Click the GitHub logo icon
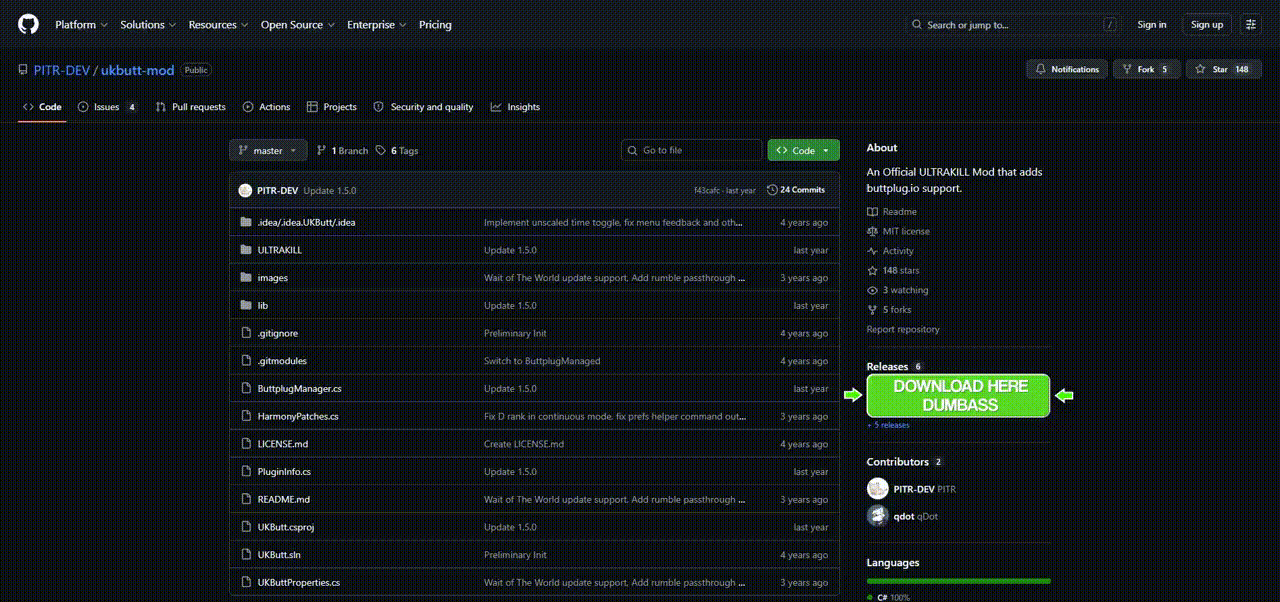The image size is (1280, 602). [x=28, y=24]
